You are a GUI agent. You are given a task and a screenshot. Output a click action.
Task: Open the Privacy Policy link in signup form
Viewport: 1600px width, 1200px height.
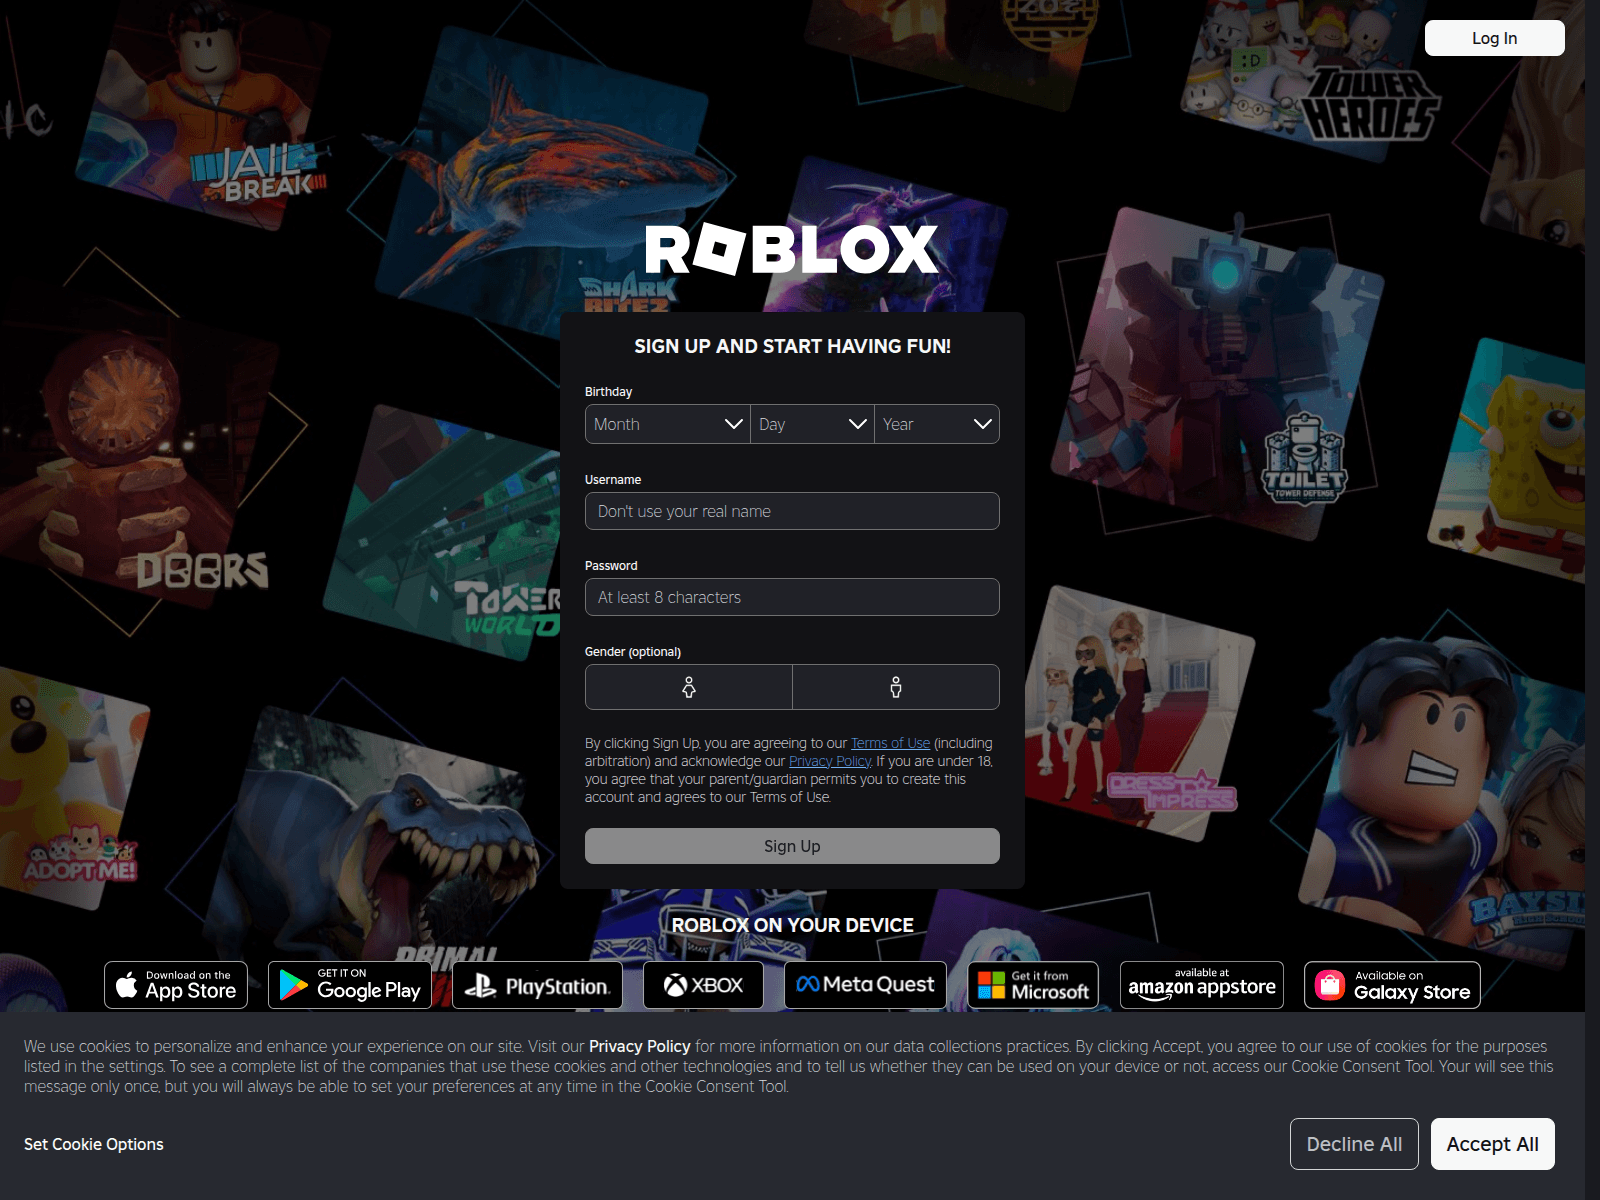[829, 761]
